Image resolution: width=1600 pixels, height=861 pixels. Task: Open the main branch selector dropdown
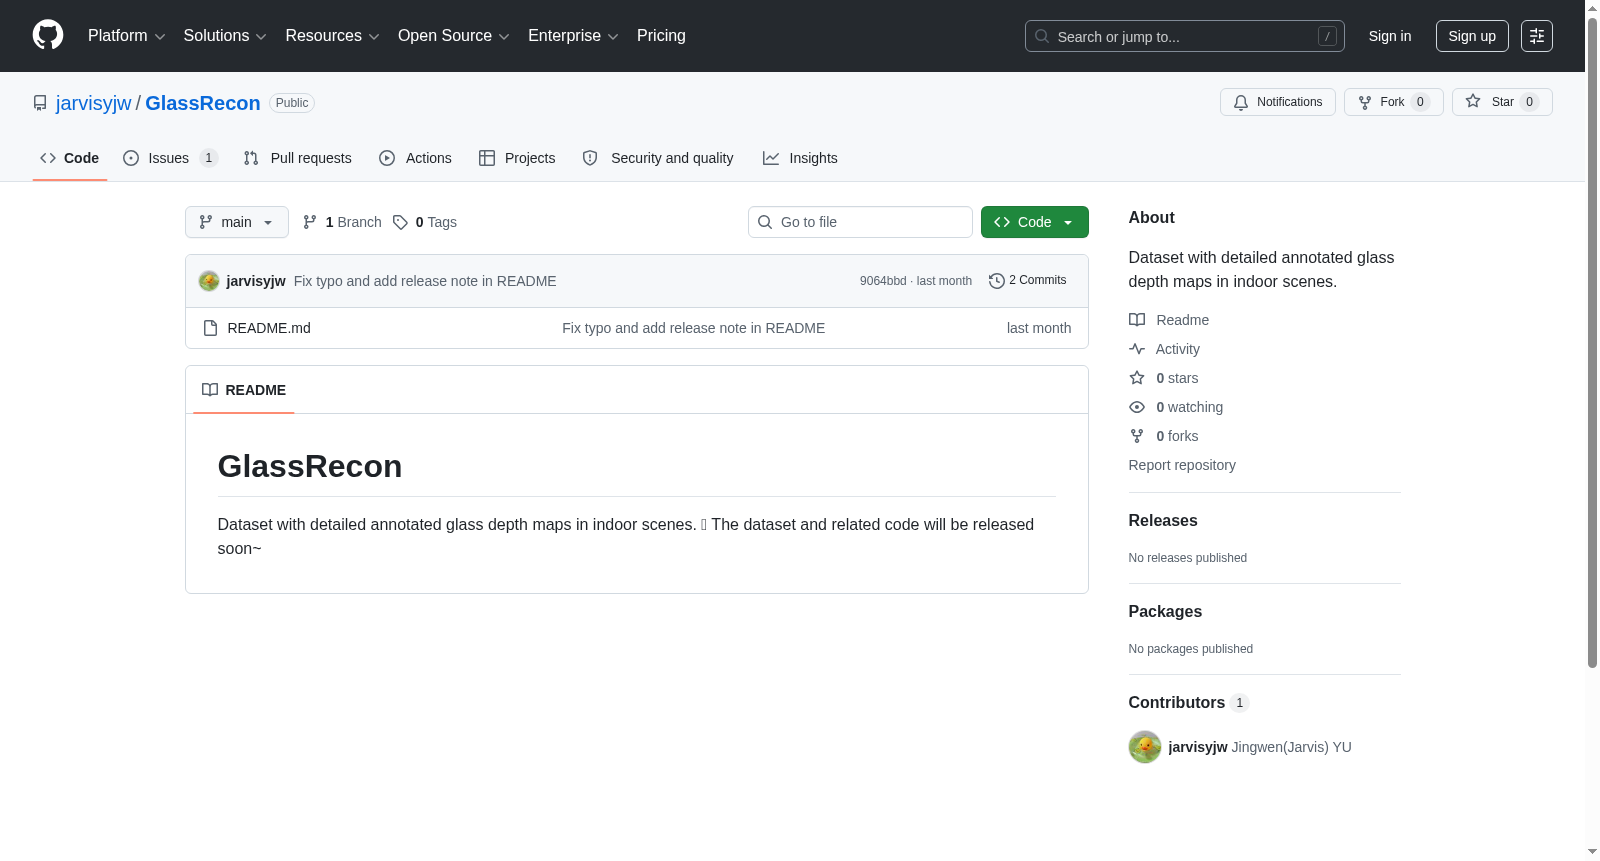(237, 222)
